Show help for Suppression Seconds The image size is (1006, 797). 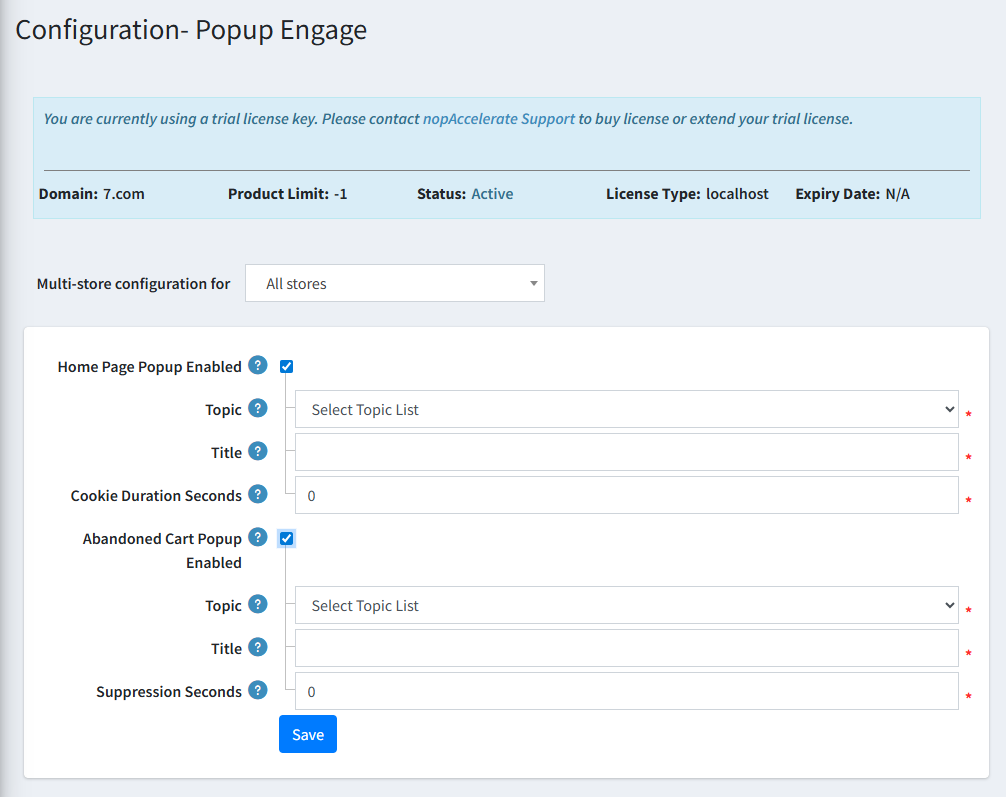[x=258, y=690]
